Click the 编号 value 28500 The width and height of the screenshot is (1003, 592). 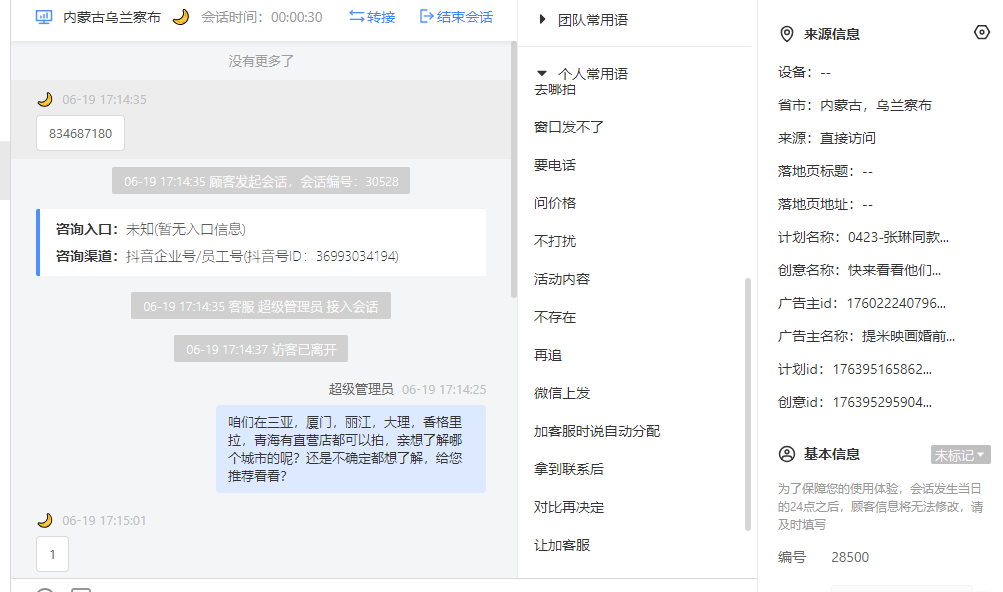[850, 557]
